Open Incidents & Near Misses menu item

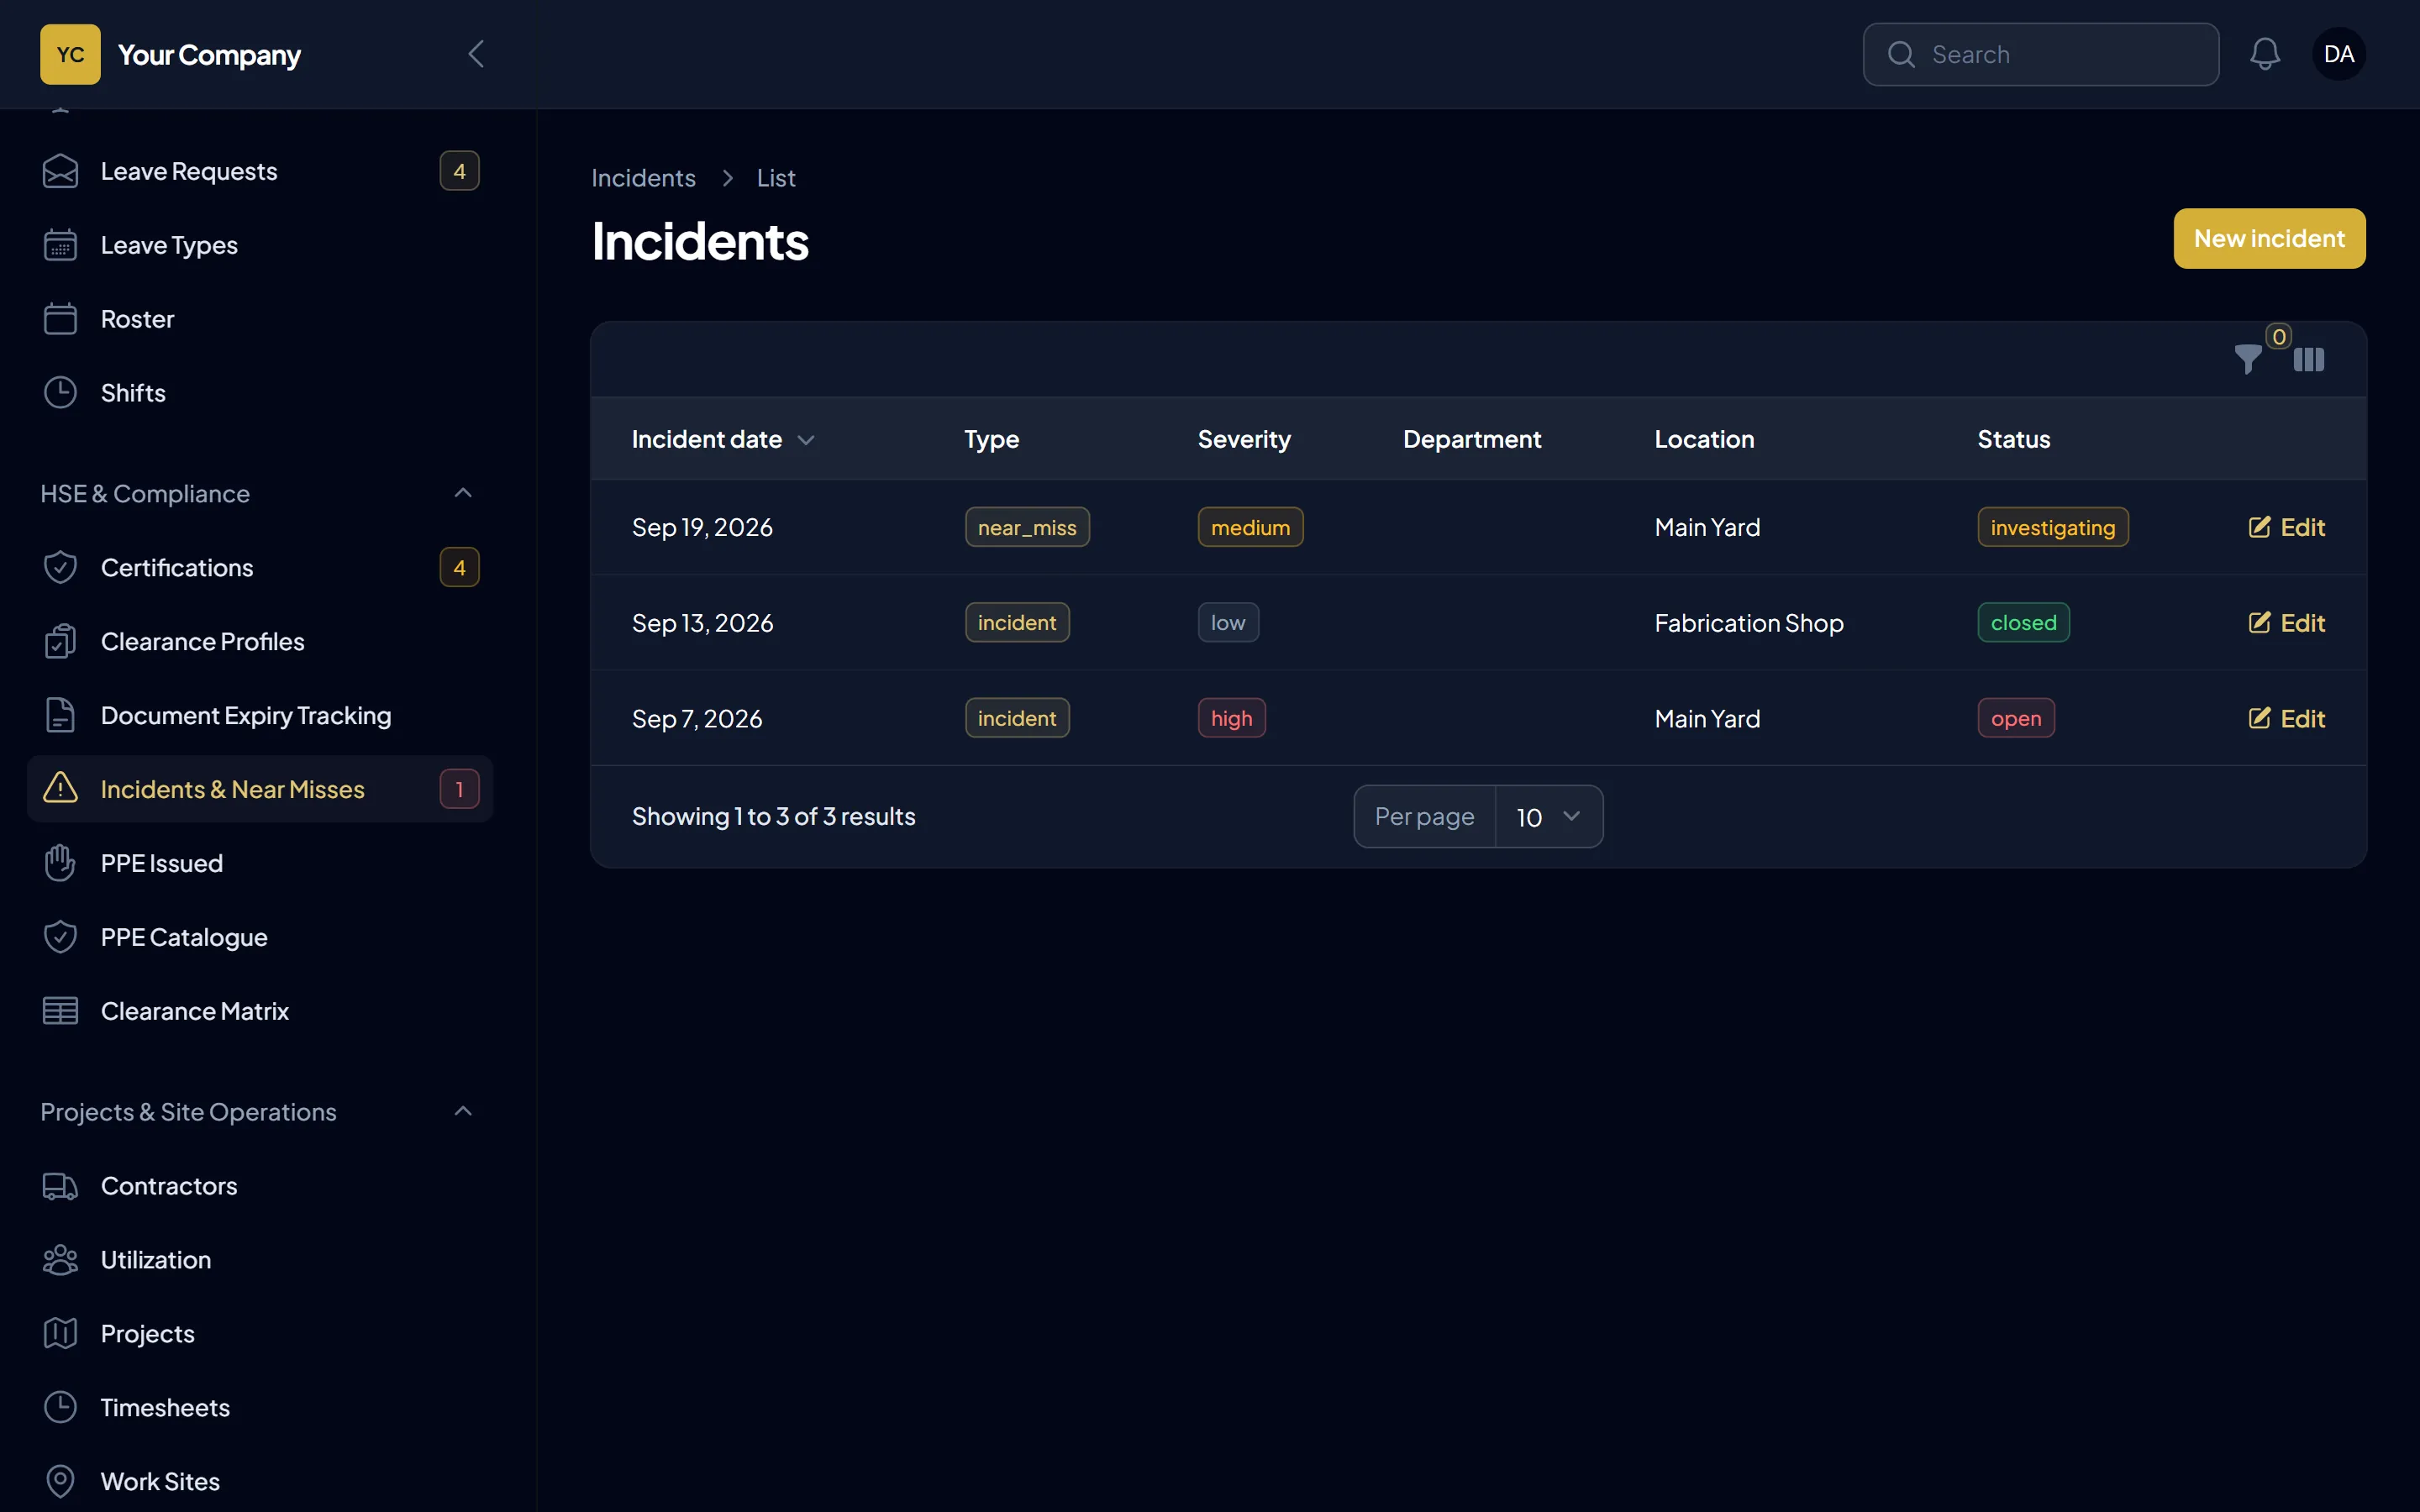click(260, 789)
